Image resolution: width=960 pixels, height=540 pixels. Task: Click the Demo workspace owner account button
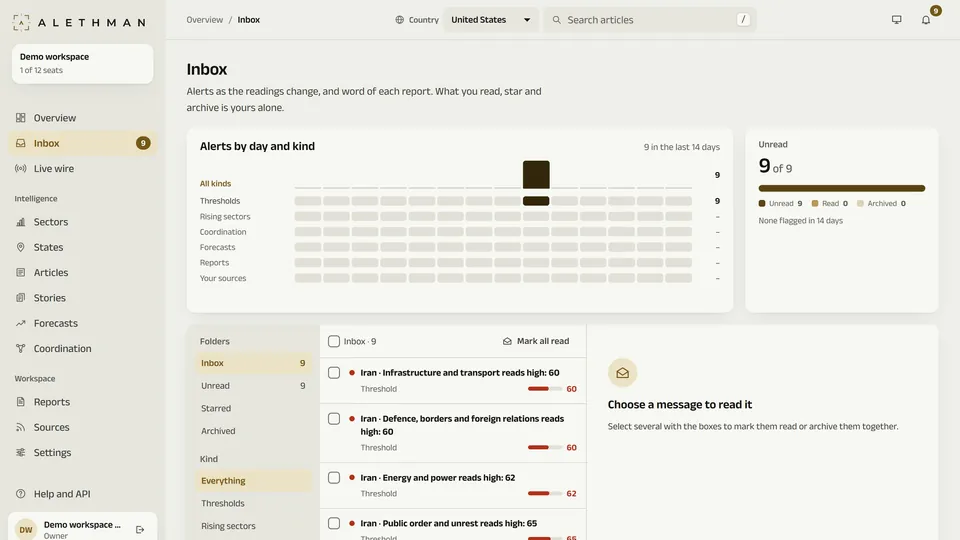(x=82, y=528)
